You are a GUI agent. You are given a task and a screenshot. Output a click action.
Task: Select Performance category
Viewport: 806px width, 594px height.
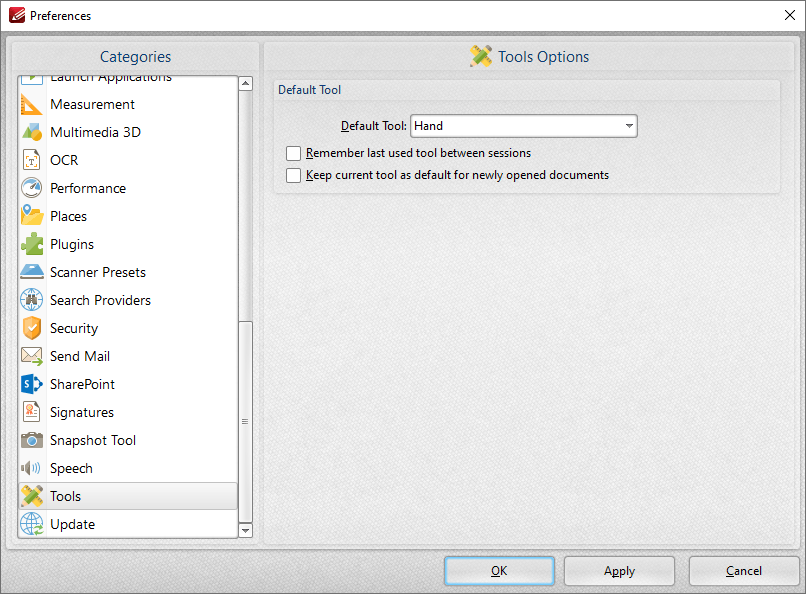coord(128,188)
